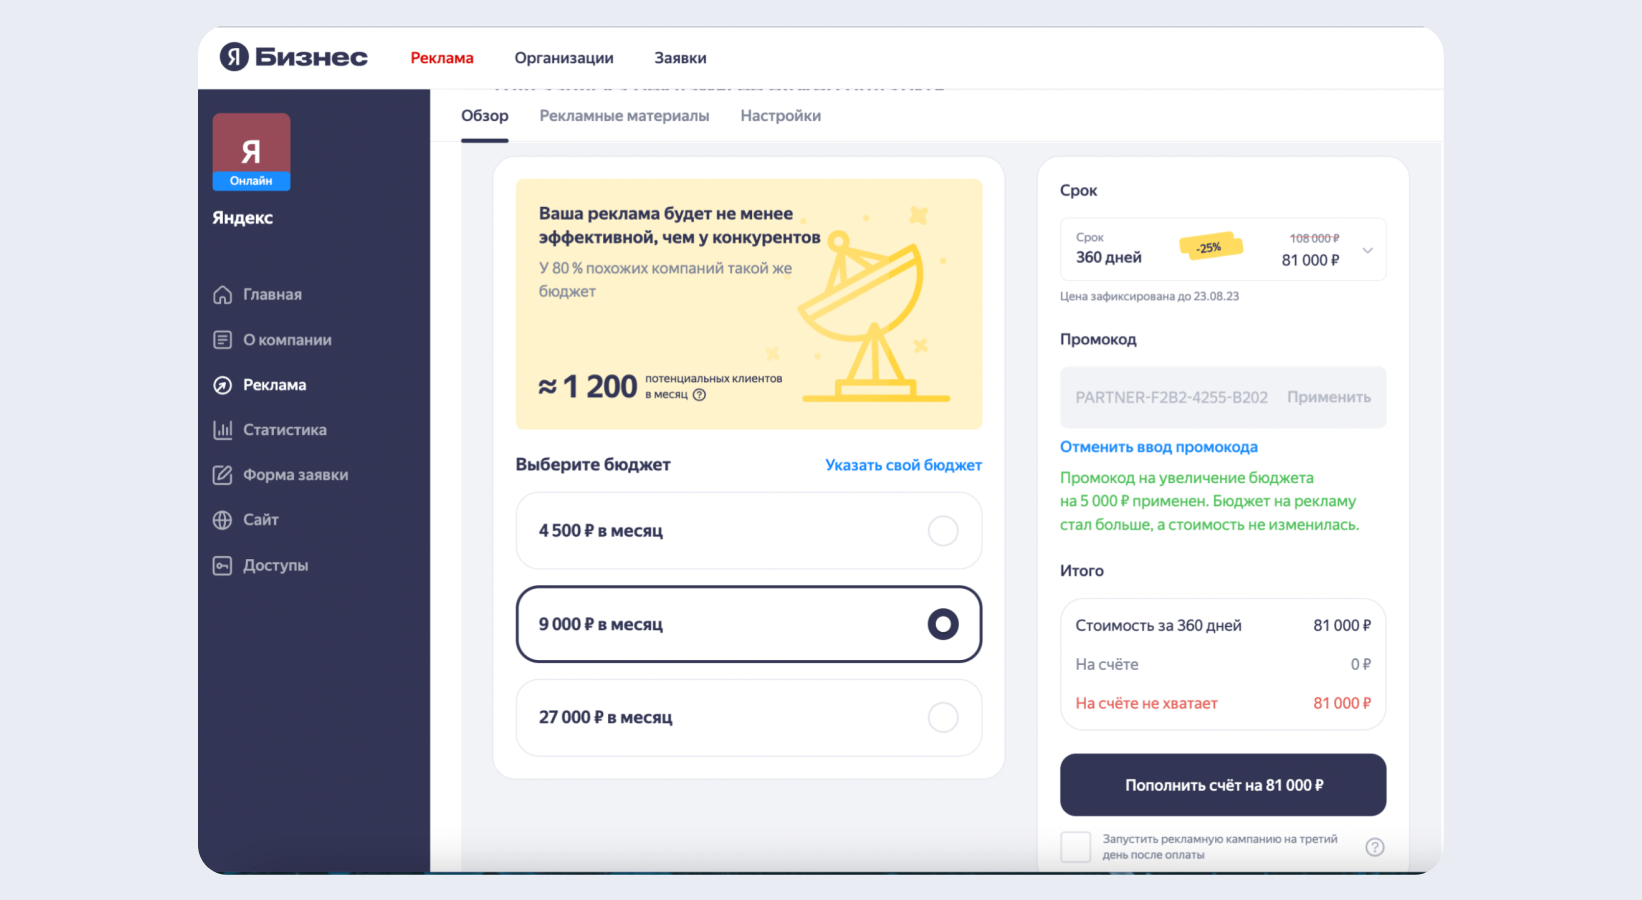Click the Указать свой бюджет link
The image size is (1642, 900).
click(x=903, y=465)
